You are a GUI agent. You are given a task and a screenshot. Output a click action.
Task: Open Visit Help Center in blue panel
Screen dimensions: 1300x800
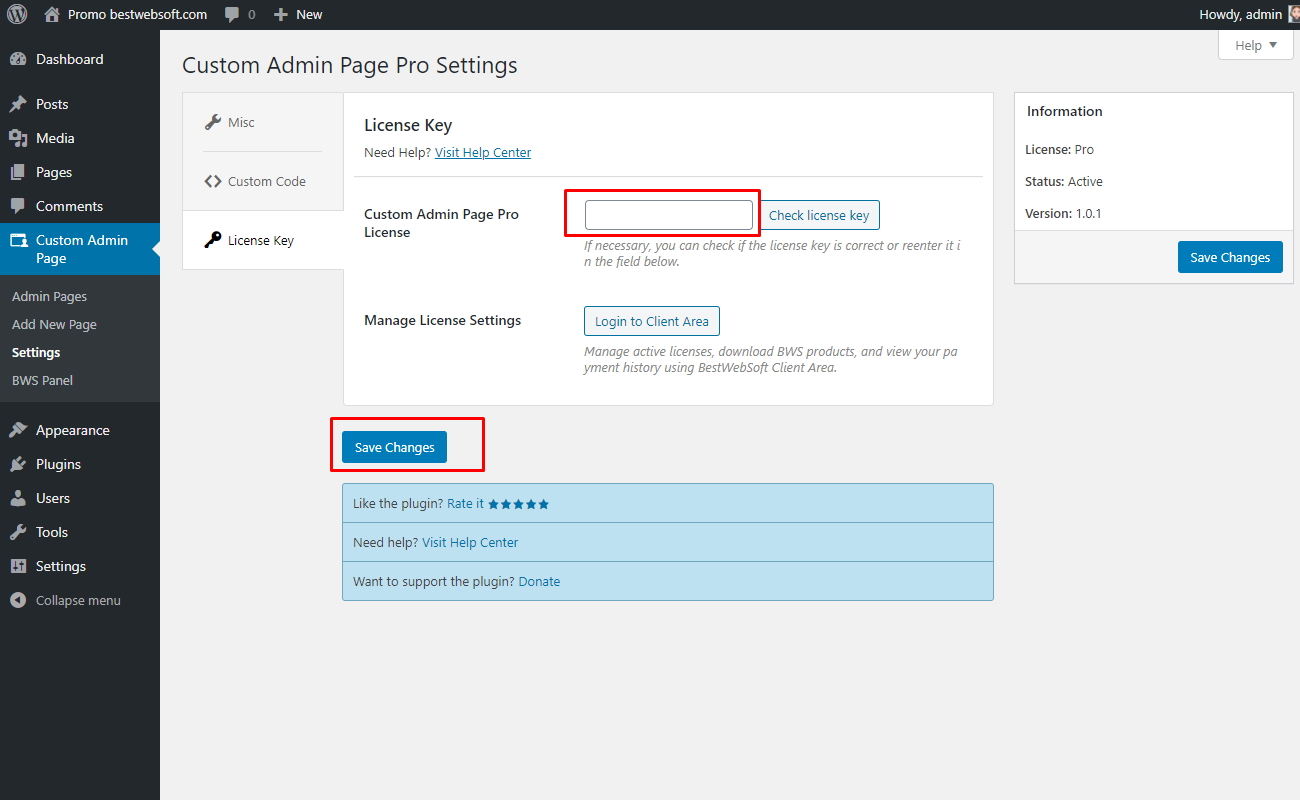[x=470, y=542]
